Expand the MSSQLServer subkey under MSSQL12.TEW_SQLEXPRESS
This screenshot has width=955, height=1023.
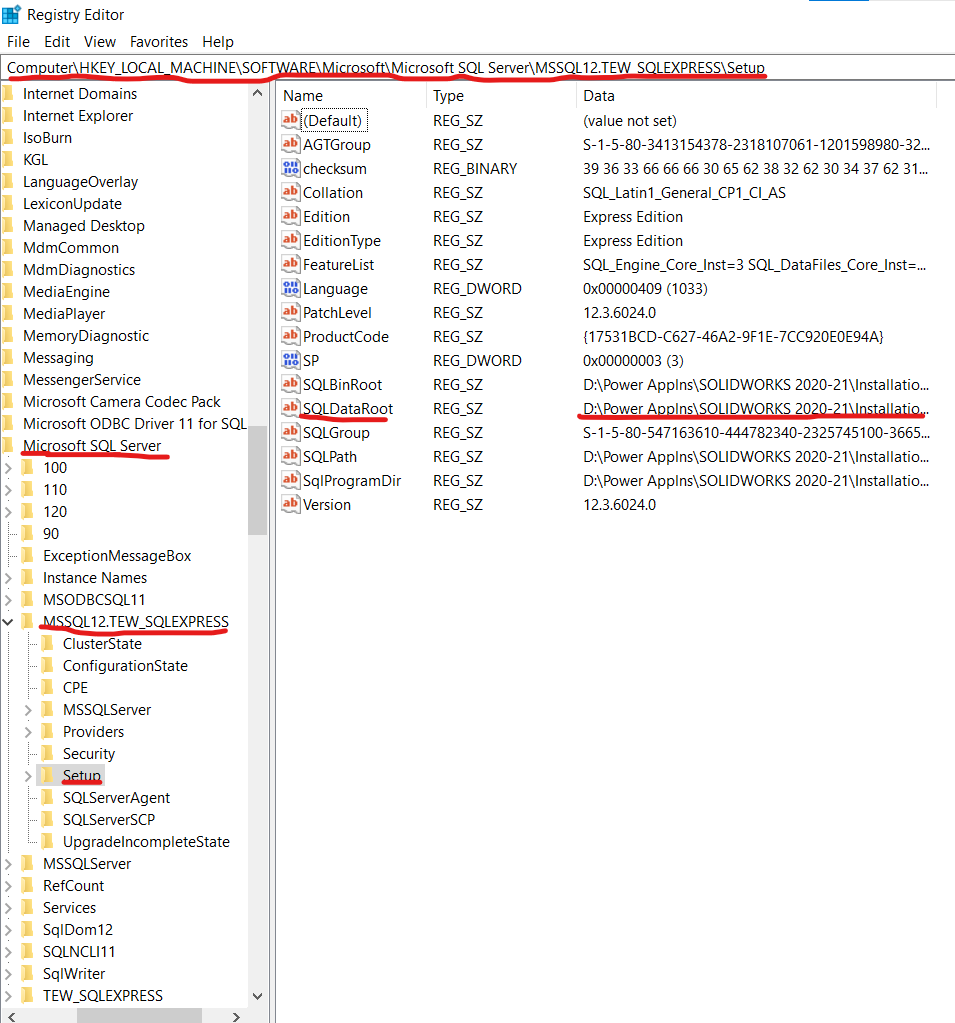point(28,710)
